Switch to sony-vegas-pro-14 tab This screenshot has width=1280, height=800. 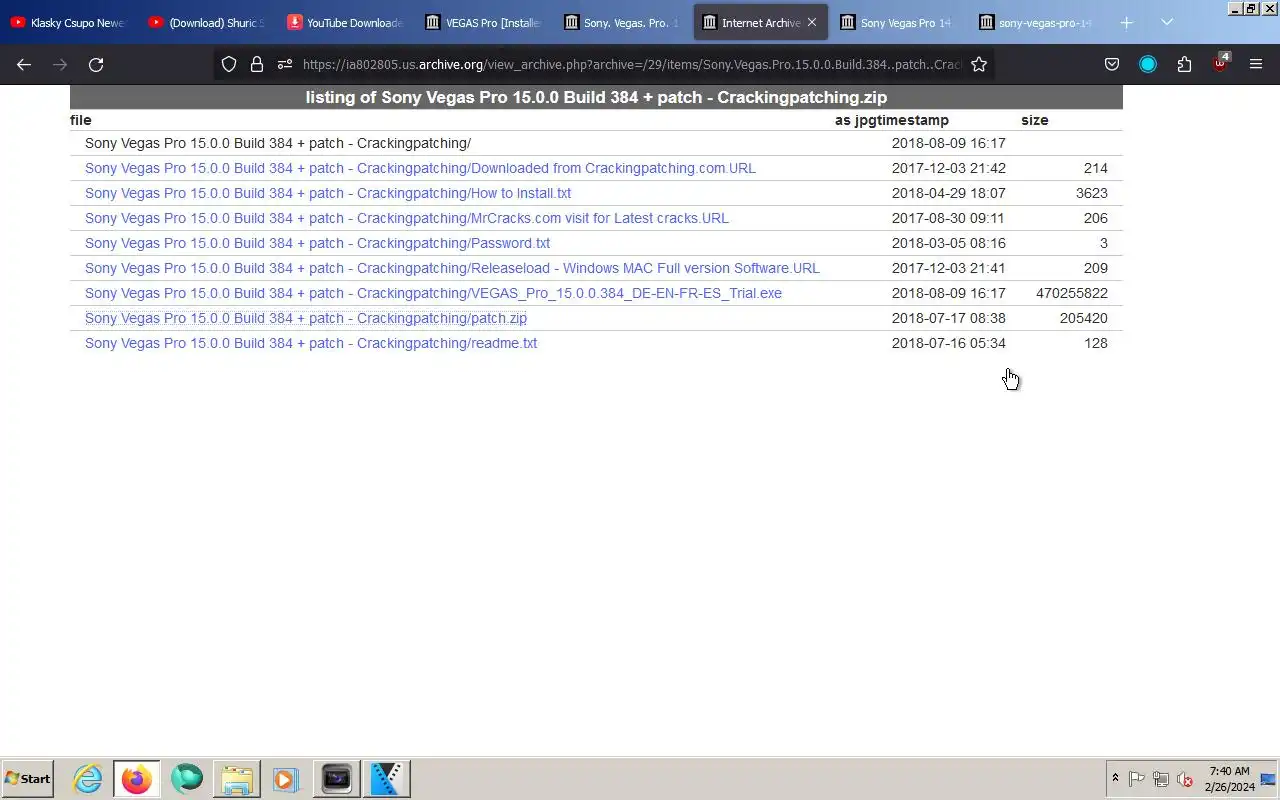click(x=1038, y=22)
